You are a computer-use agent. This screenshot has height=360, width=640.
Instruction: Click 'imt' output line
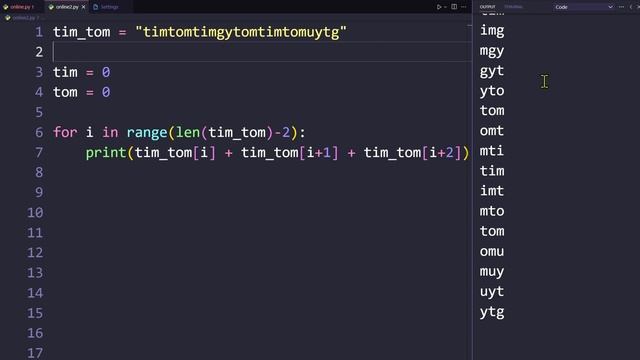point(492,191)
